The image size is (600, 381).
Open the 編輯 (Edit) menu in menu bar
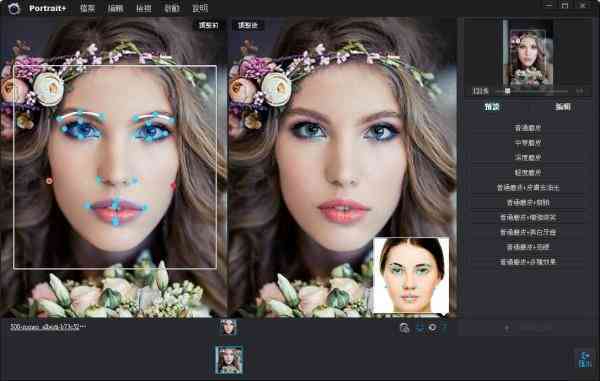(x=115, y=8)
